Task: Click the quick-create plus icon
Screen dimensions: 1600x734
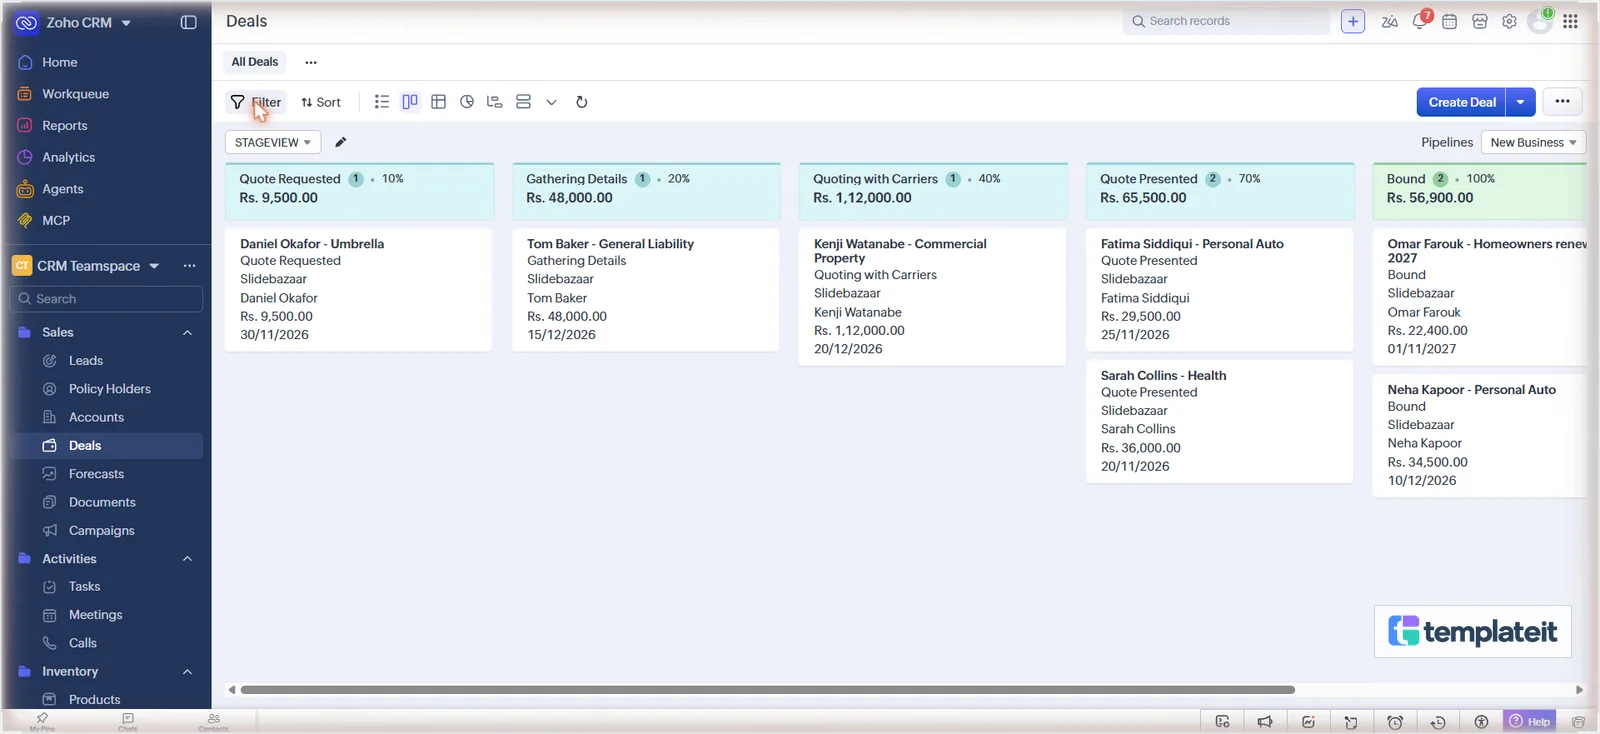Action: tap(1353, 21)
